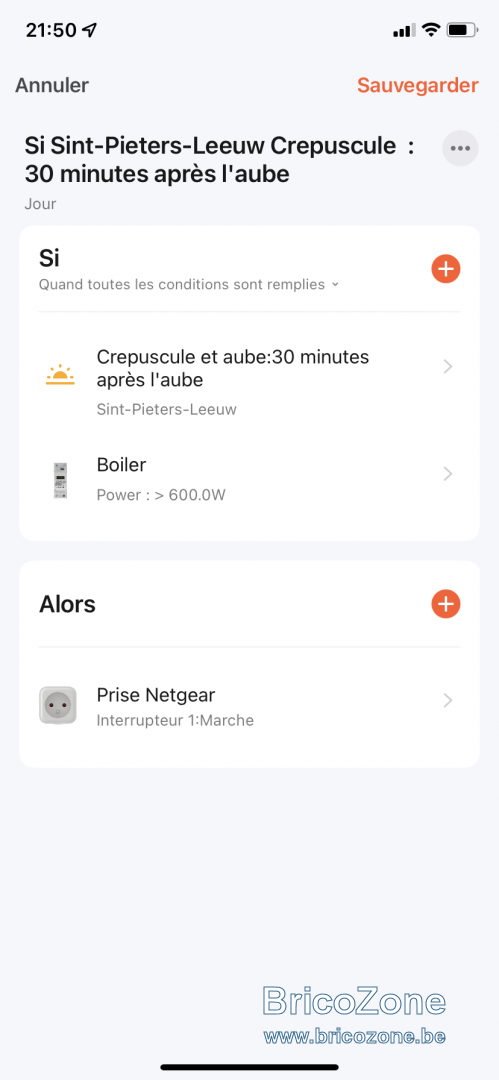Open 'Interrupteur 1:Marche' action details
The height and width of the screenshot is (1080, 499).
coord(175,721)
